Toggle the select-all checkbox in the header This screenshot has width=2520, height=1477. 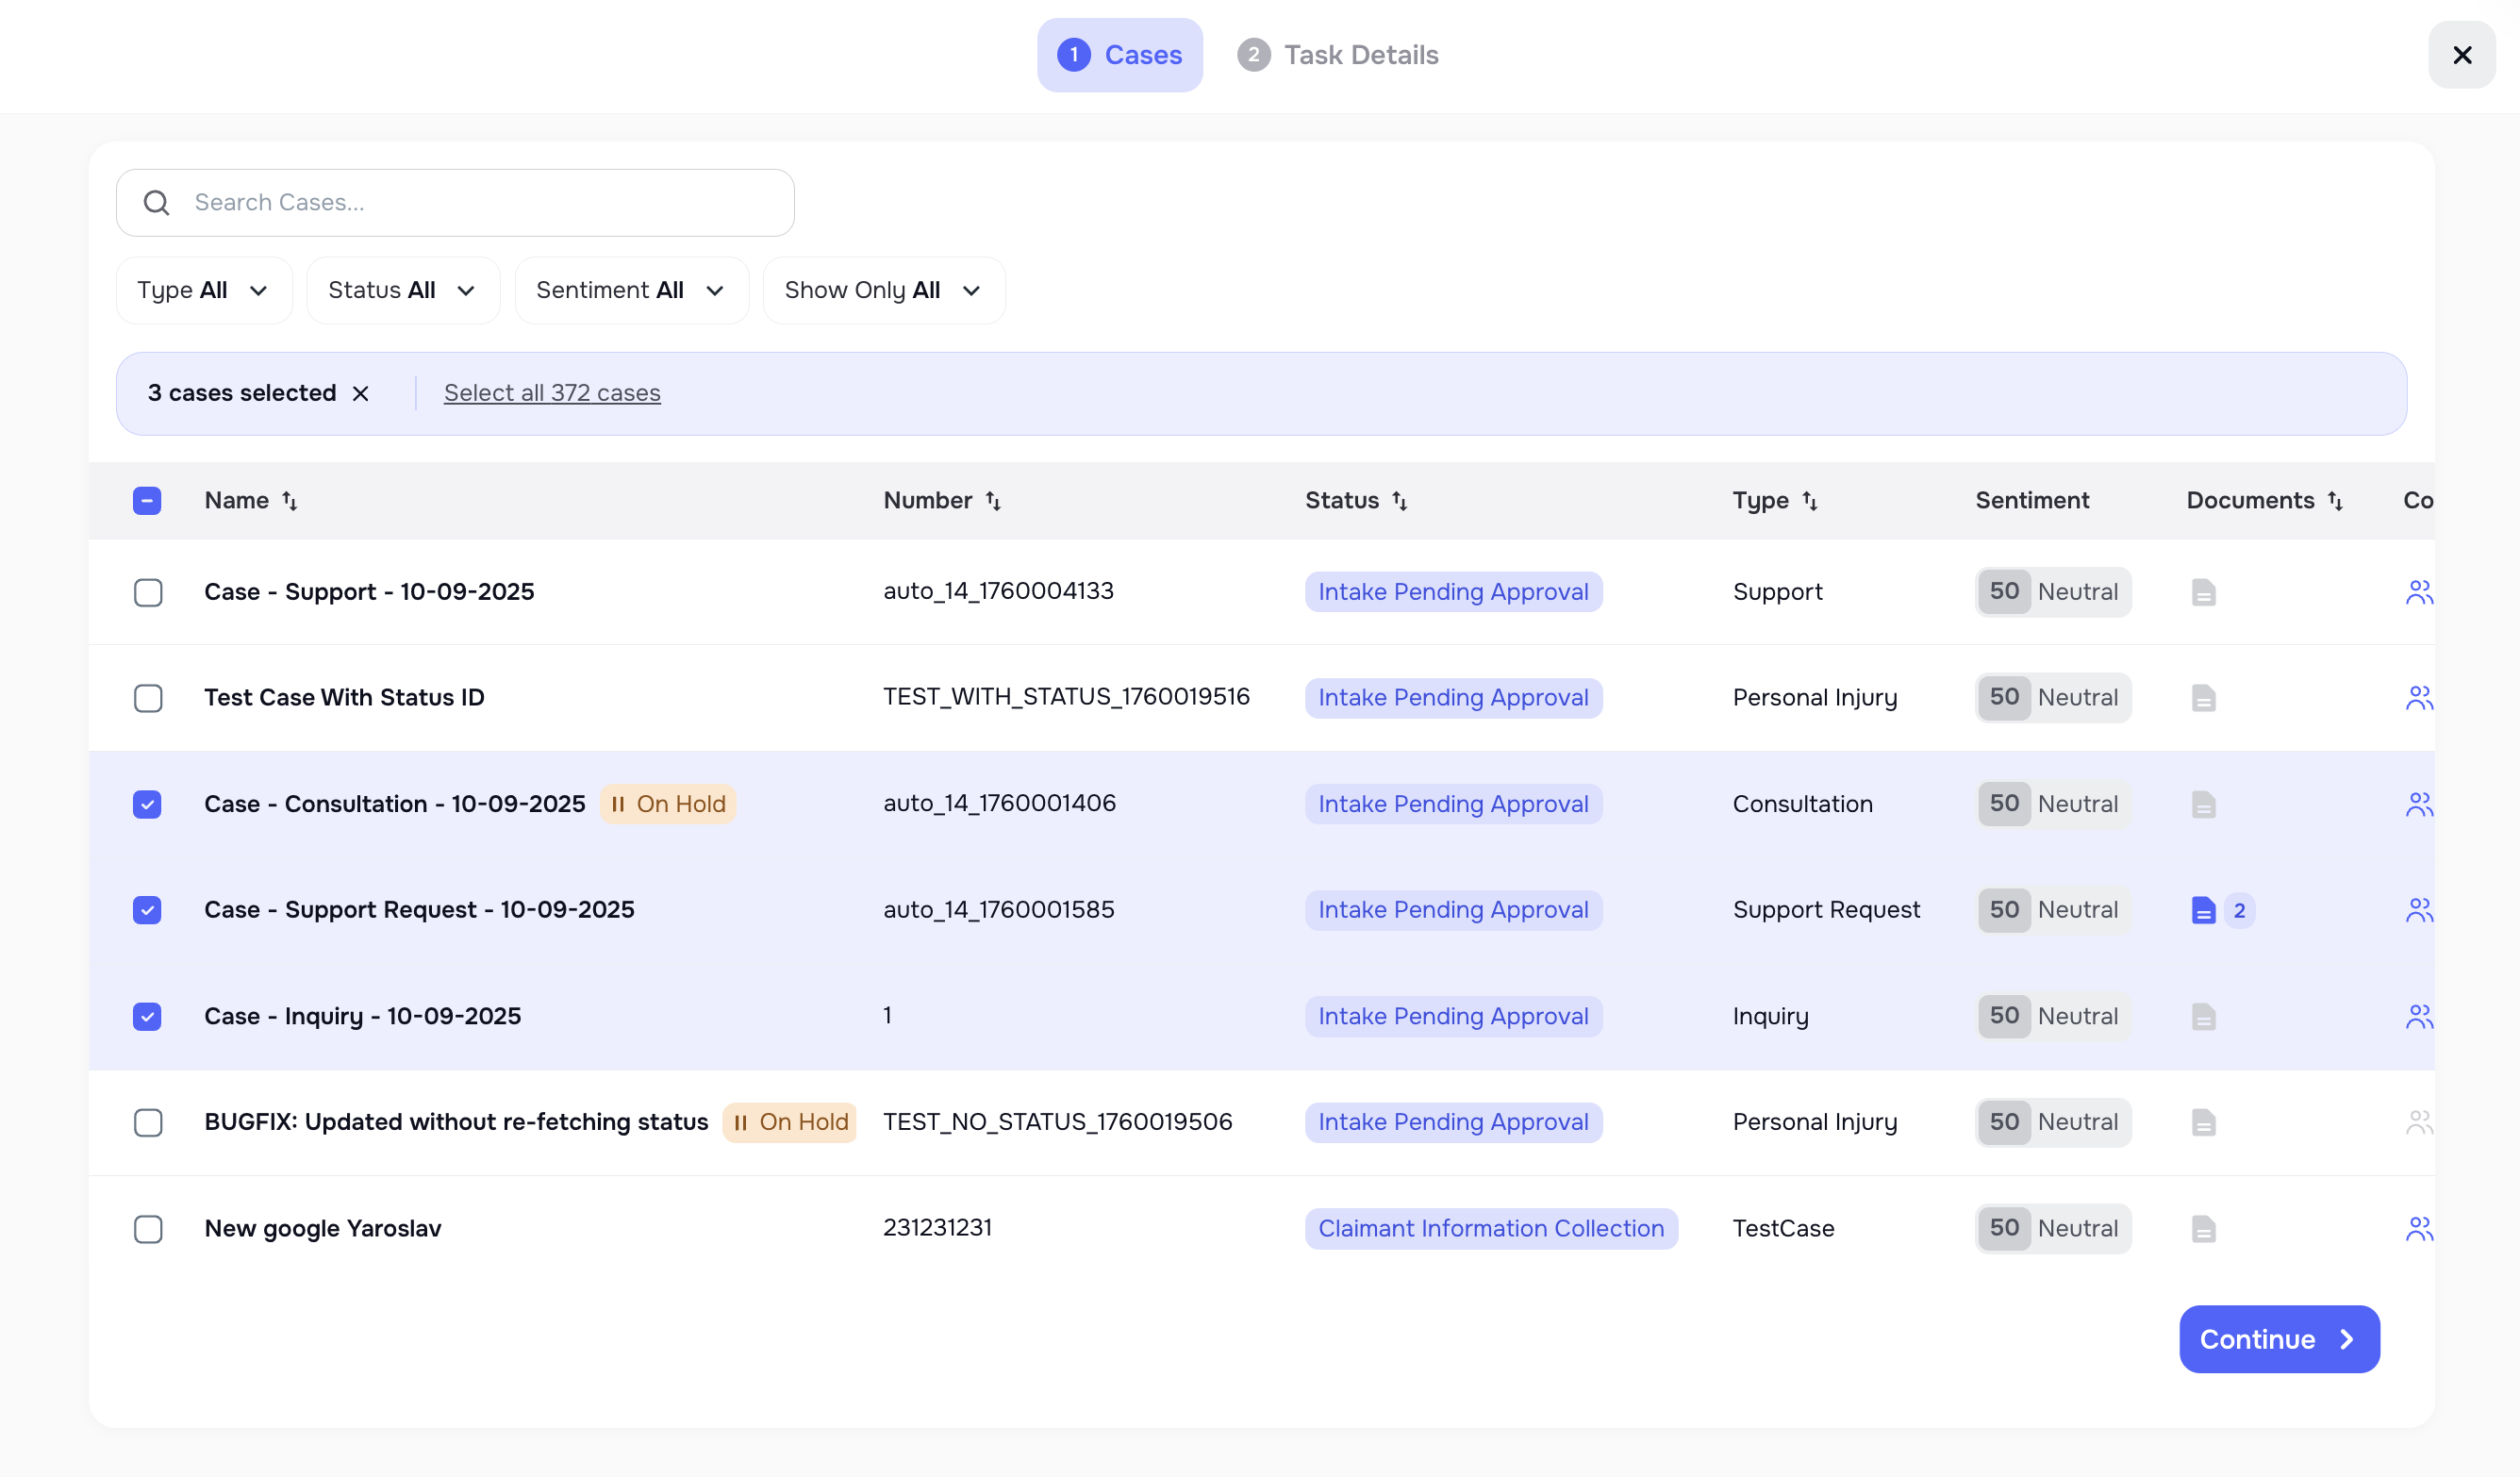(x=147, y=500)
